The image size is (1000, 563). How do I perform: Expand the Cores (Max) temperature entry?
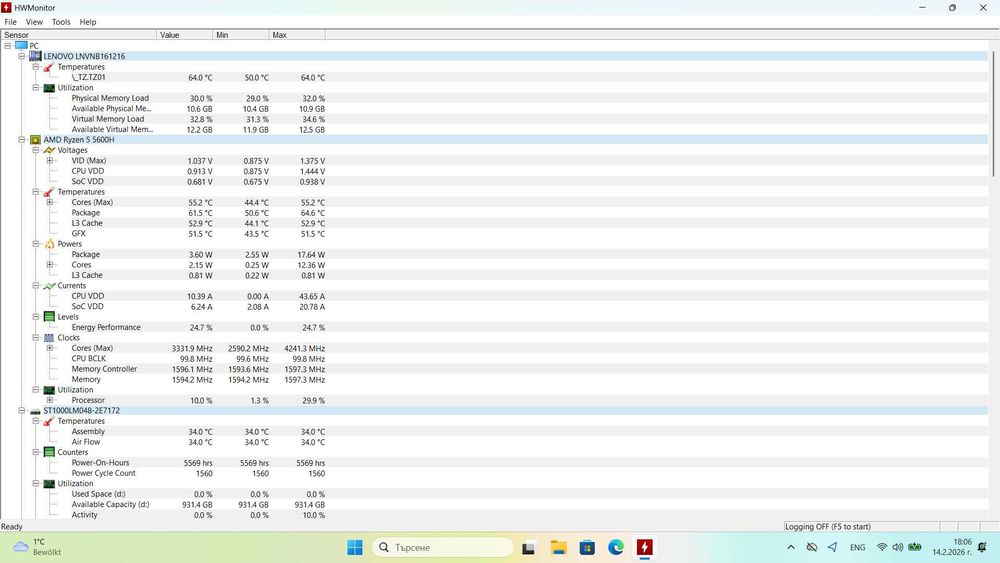click(x=50, y=202)
